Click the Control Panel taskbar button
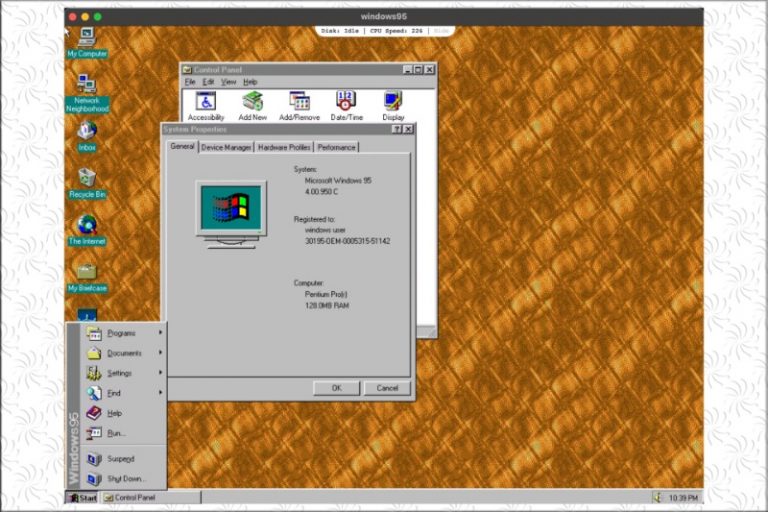Image resolution: width=768 pixels, height=512 pixels. click(x=151, y=498)
